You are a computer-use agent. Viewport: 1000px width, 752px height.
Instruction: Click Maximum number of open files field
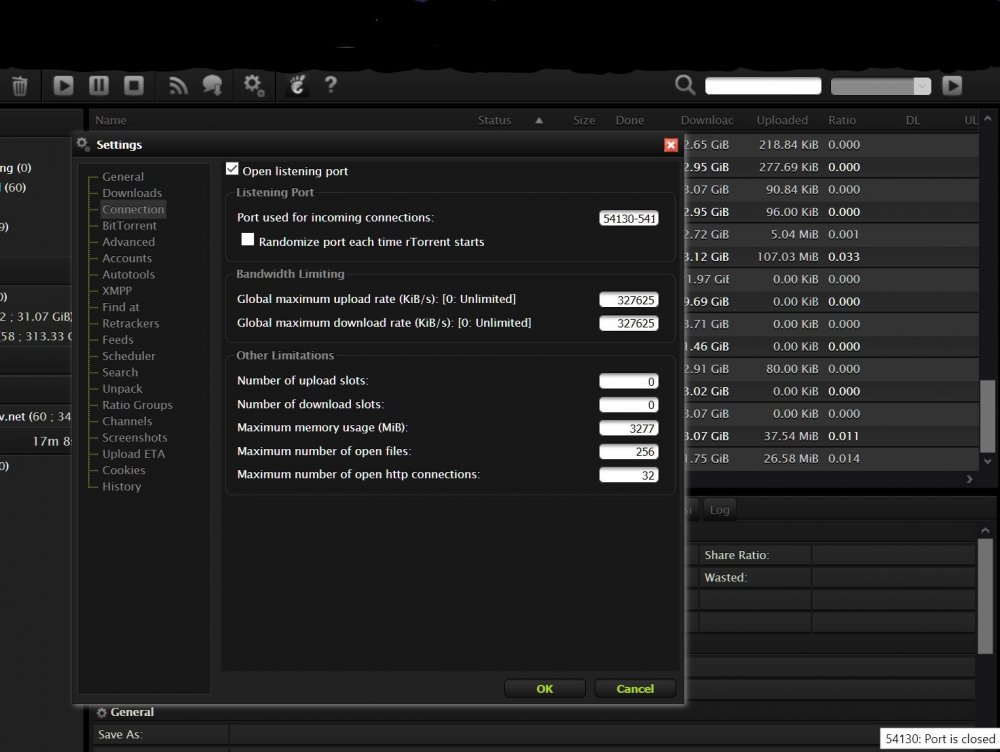coord(629,452)
